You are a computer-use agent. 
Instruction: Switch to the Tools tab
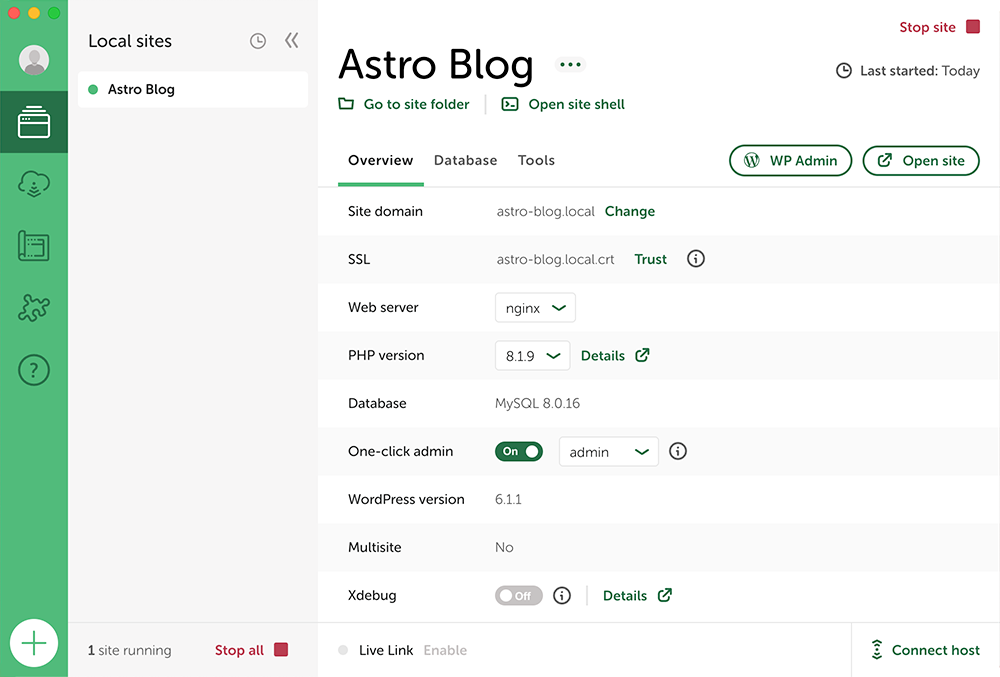click(536, 160)
